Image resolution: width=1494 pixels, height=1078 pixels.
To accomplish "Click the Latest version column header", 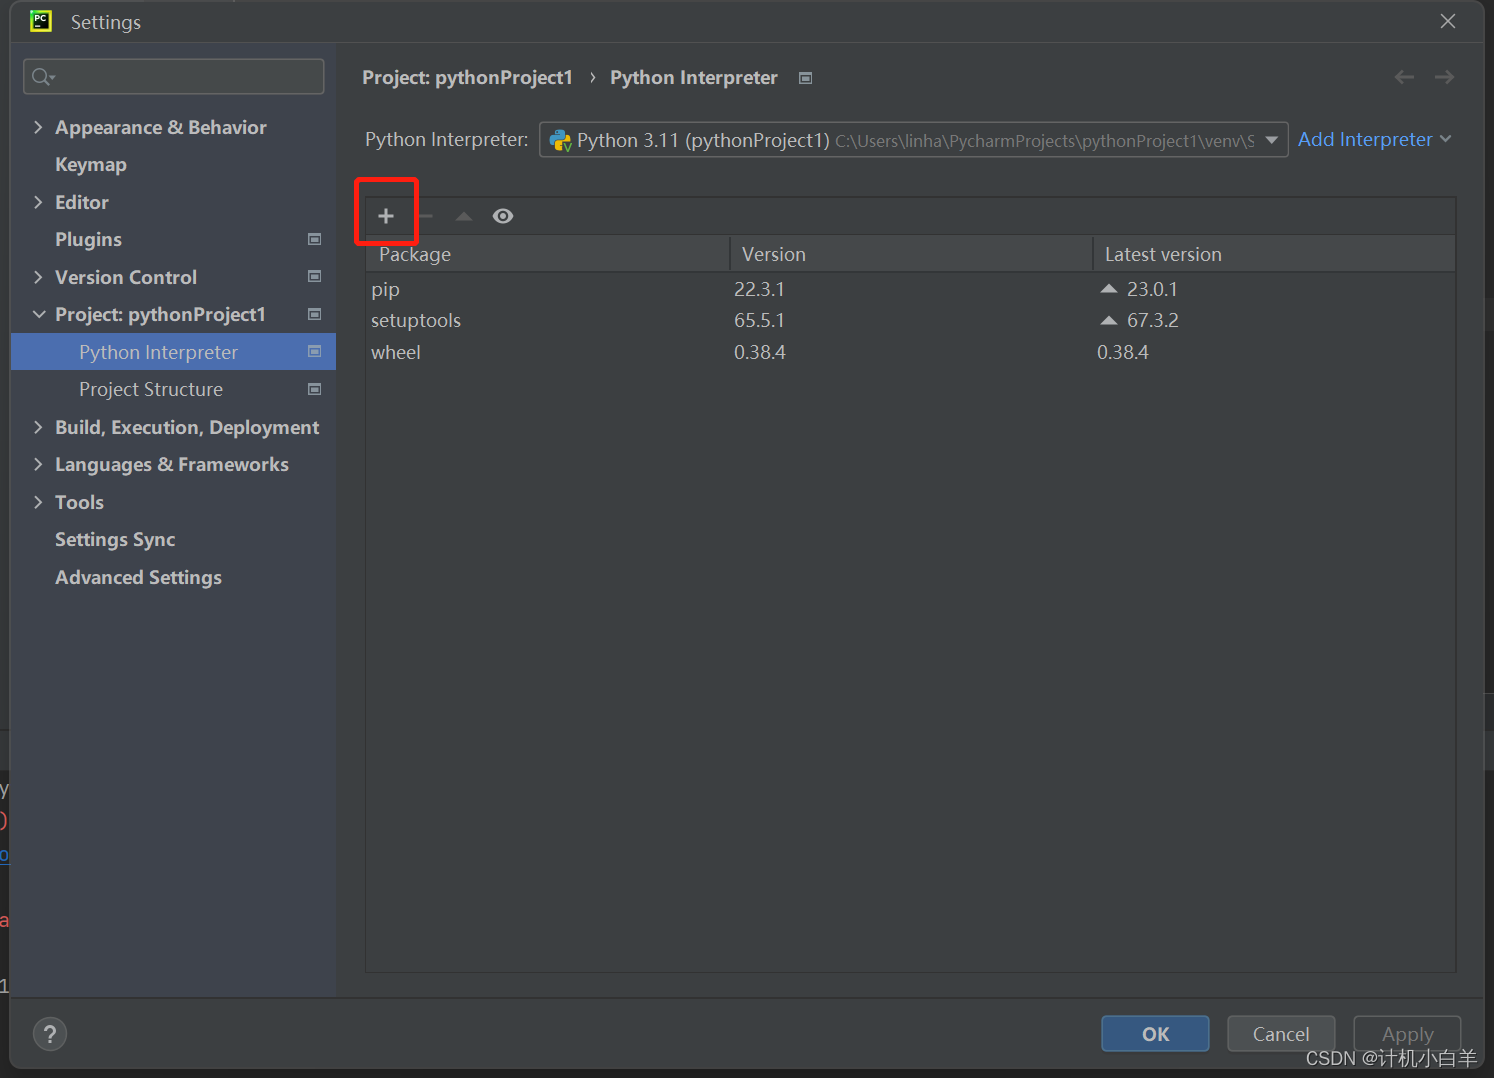I will coord(1274,254).
